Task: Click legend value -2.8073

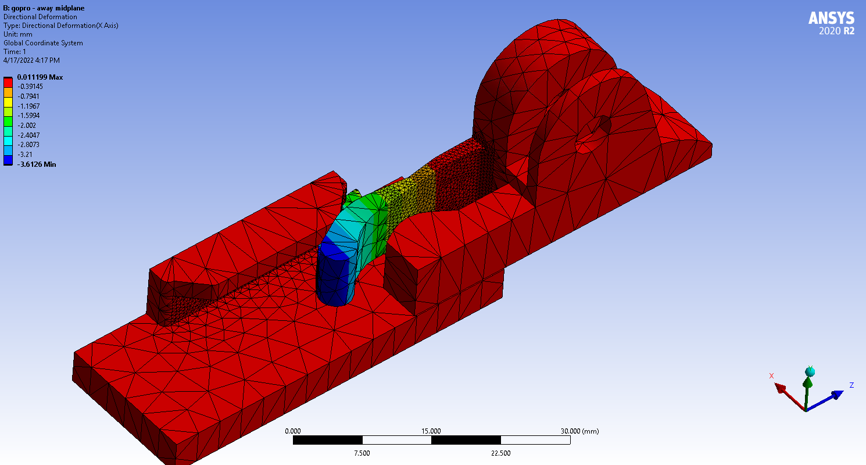Action: (28, 145)
